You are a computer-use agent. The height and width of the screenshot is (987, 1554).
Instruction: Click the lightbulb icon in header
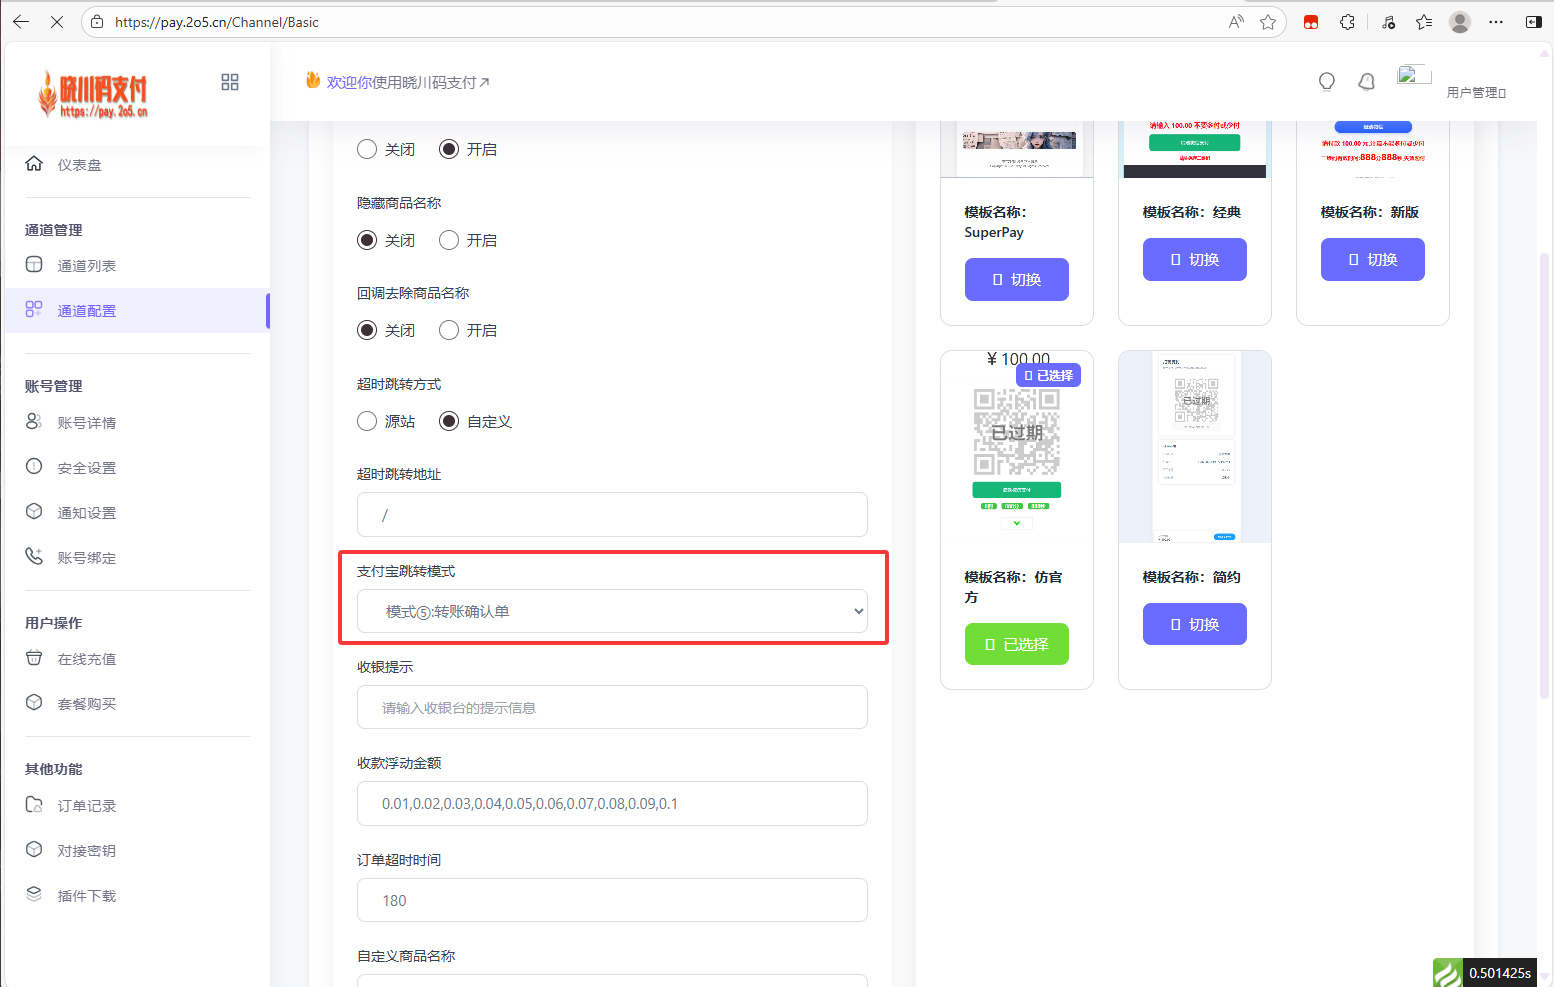click(1327, 82)
